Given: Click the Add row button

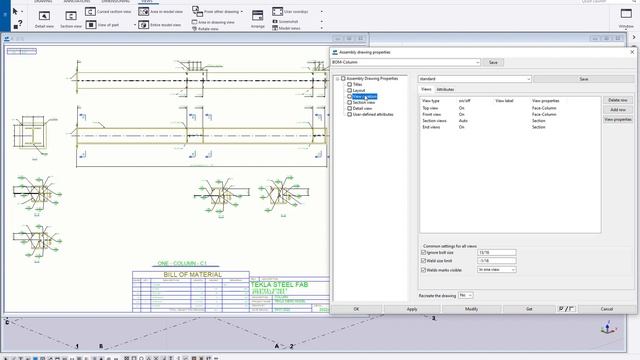Looking at the screenshot, I should [618, 110].
